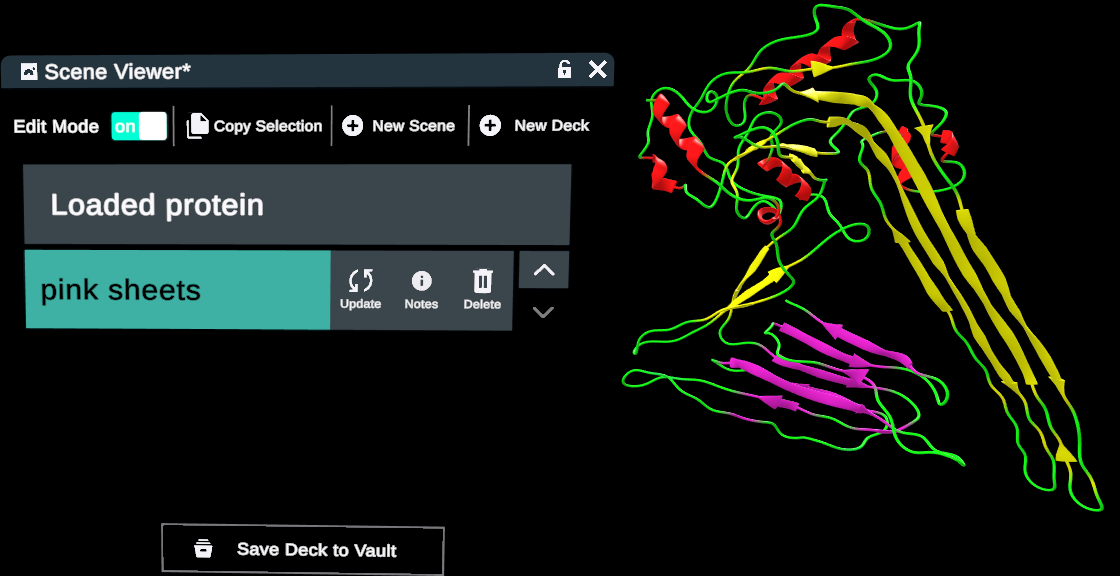
Task: Close the Scene Viewer panel
Action: click(597, 70)
